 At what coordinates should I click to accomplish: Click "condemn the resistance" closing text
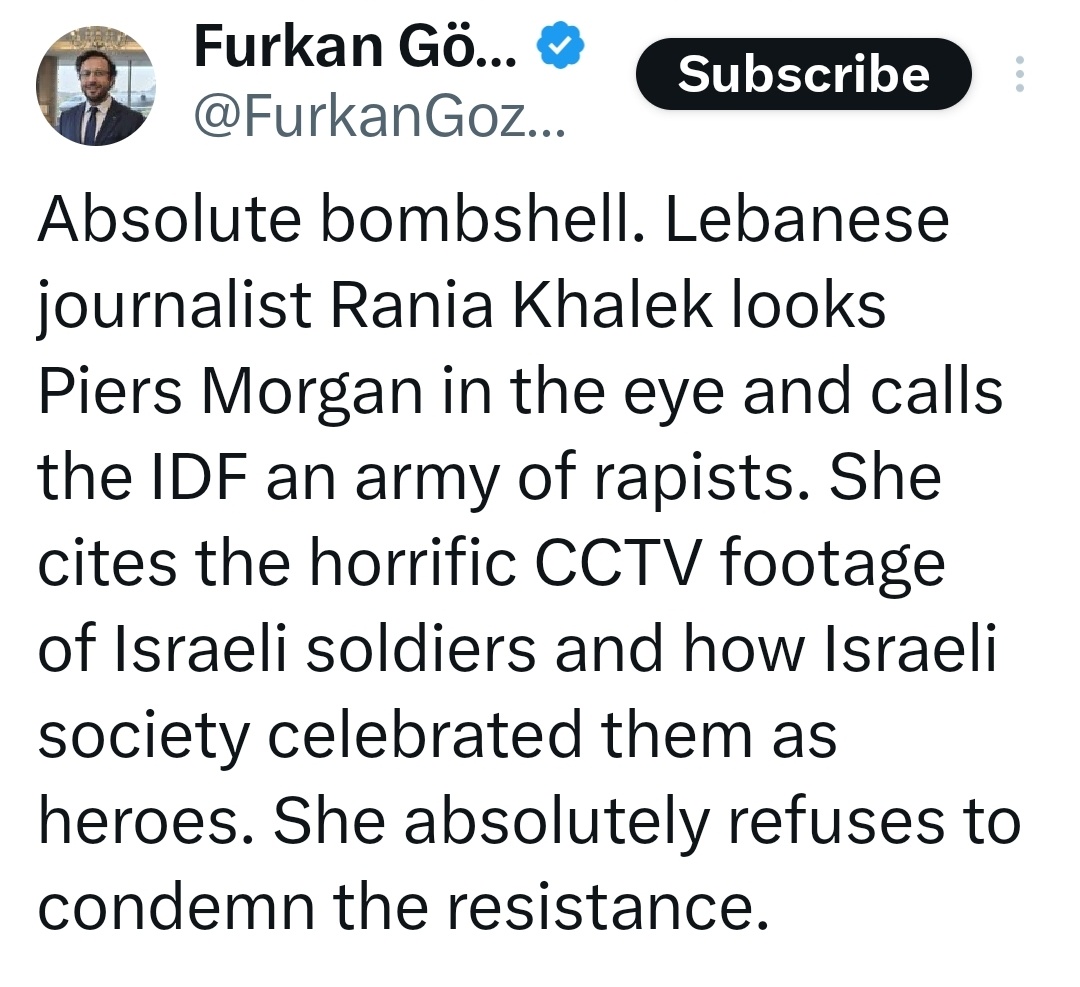(x=393, y=908)
